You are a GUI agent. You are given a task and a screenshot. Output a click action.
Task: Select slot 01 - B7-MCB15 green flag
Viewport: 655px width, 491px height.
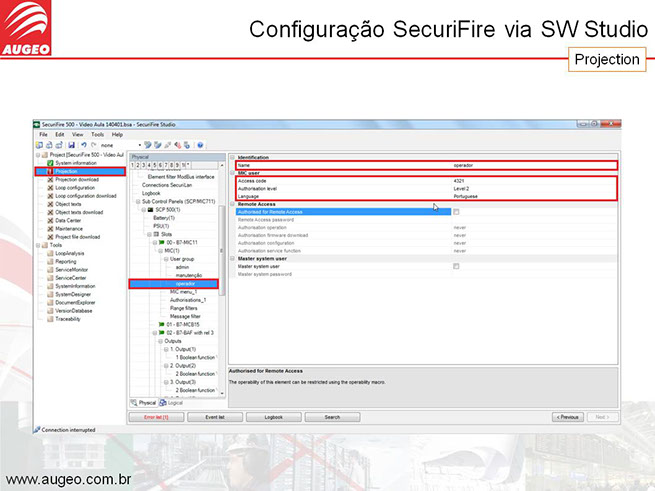(159, 324)
